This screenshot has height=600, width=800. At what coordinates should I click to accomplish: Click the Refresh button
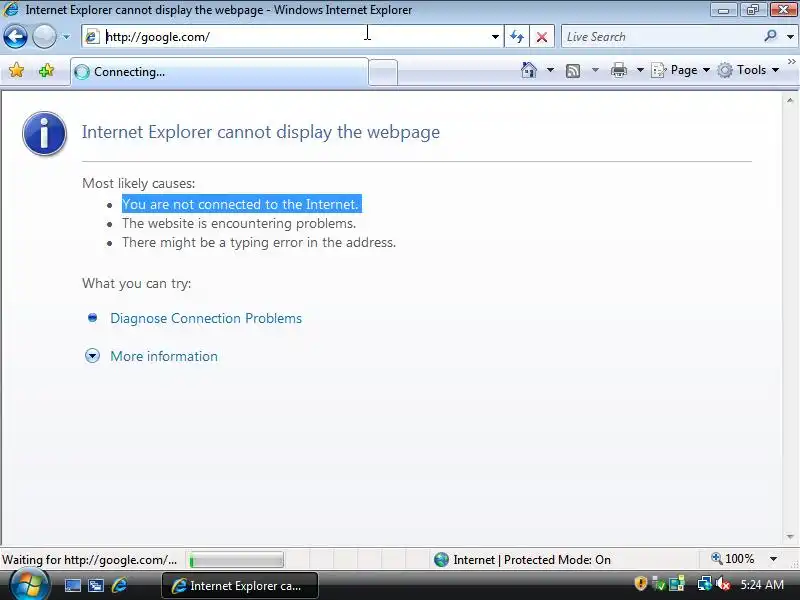point(516,37)
